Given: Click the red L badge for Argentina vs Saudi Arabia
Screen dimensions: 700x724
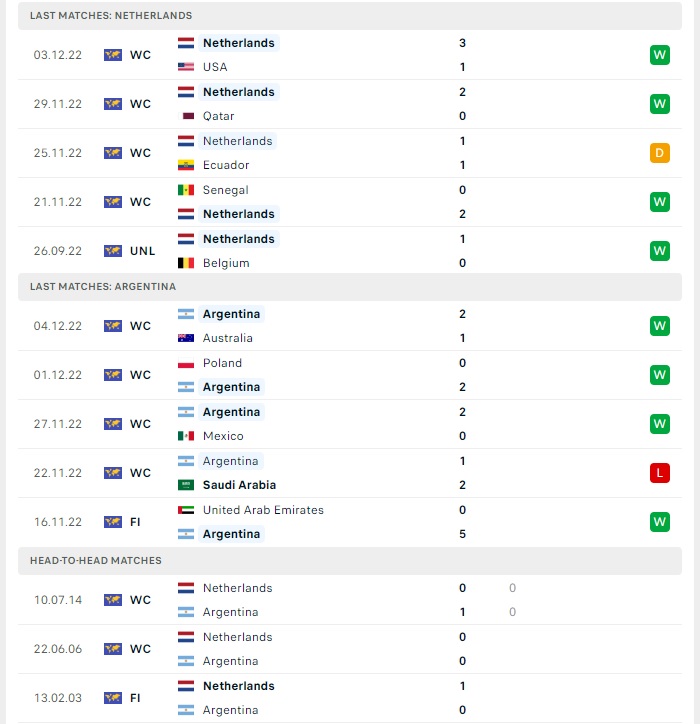Looking at the screenshot, I should [x=659, y=473].
